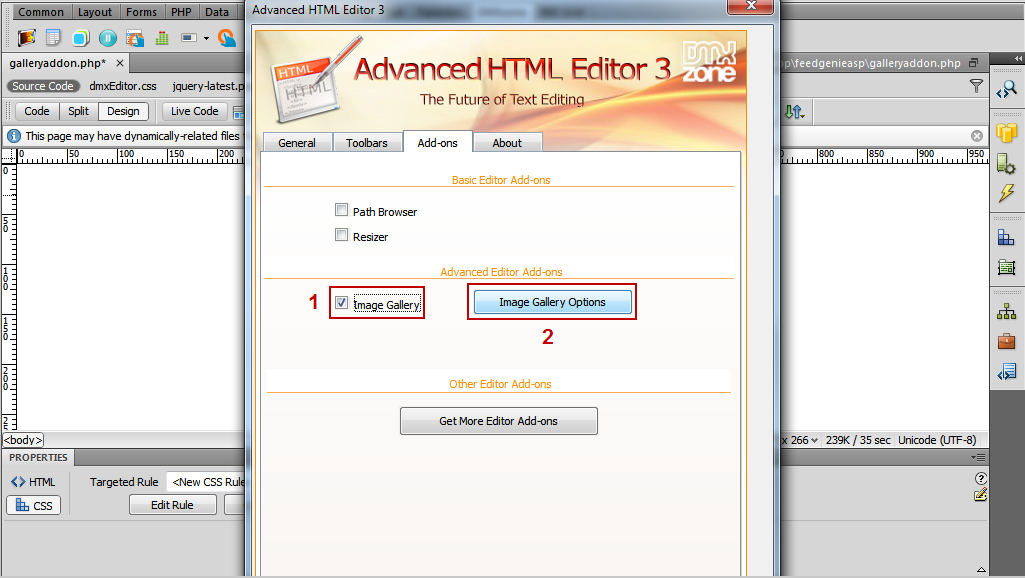Viewport: 1025px width, 578px height.
Task: Open the Databases panel yellow cylinders icon
Action: click(1007, 133)
